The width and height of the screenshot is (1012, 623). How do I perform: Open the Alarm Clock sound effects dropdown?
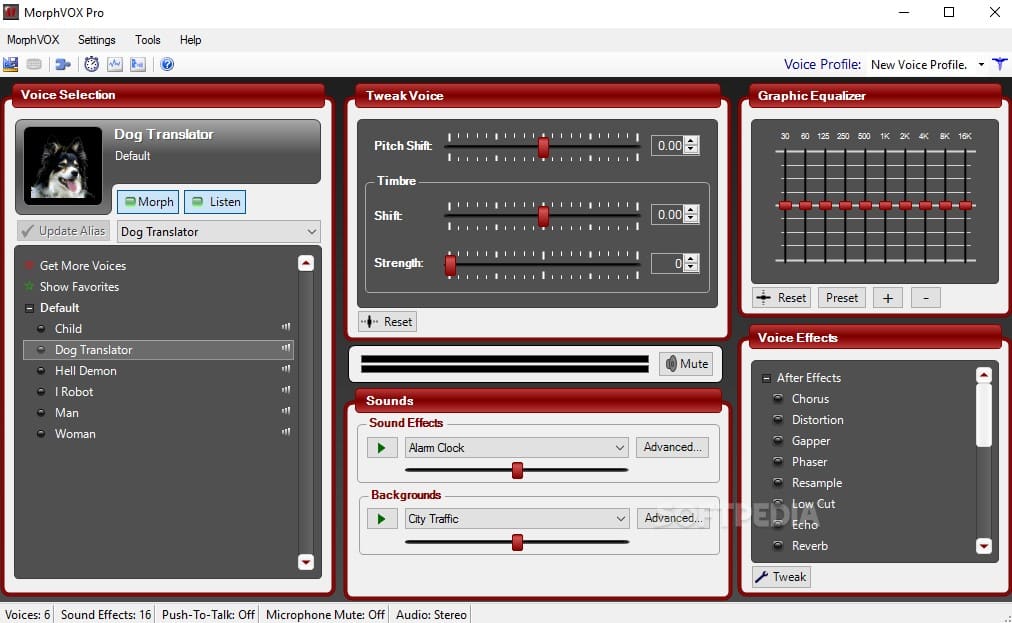click(620, 447)
